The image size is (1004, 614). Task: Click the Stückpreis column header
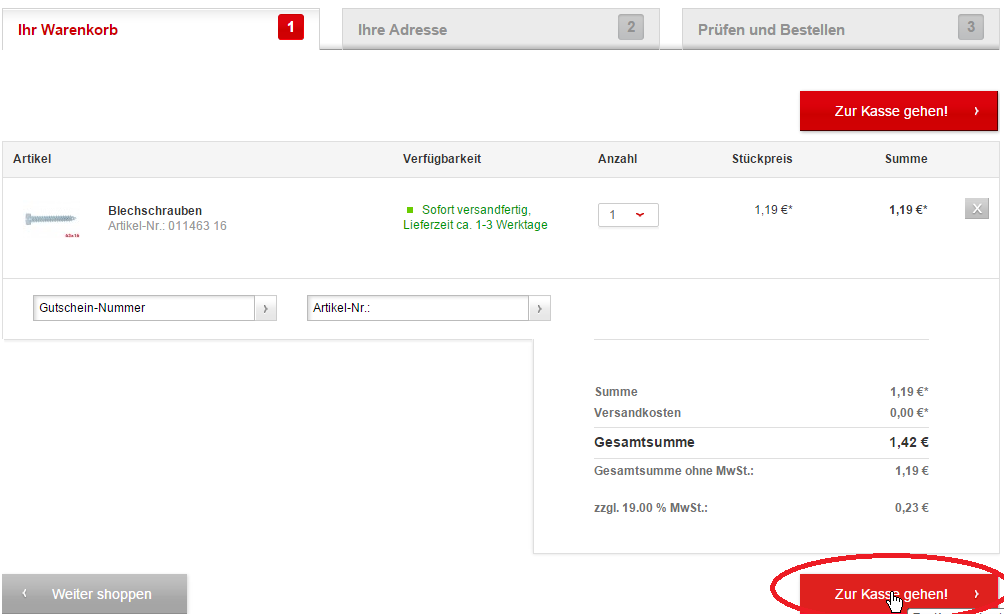point(762,159)
